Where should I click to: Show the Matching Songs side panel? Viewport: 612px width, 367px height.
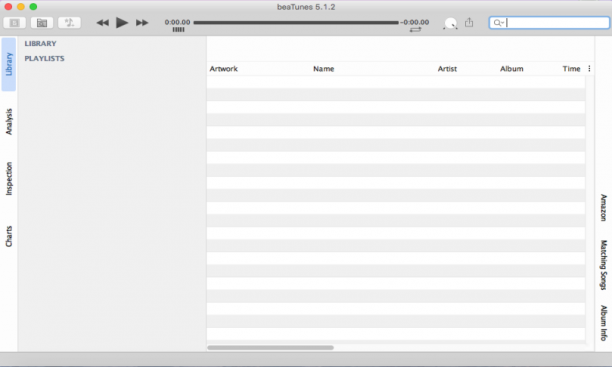pos(604,265)
